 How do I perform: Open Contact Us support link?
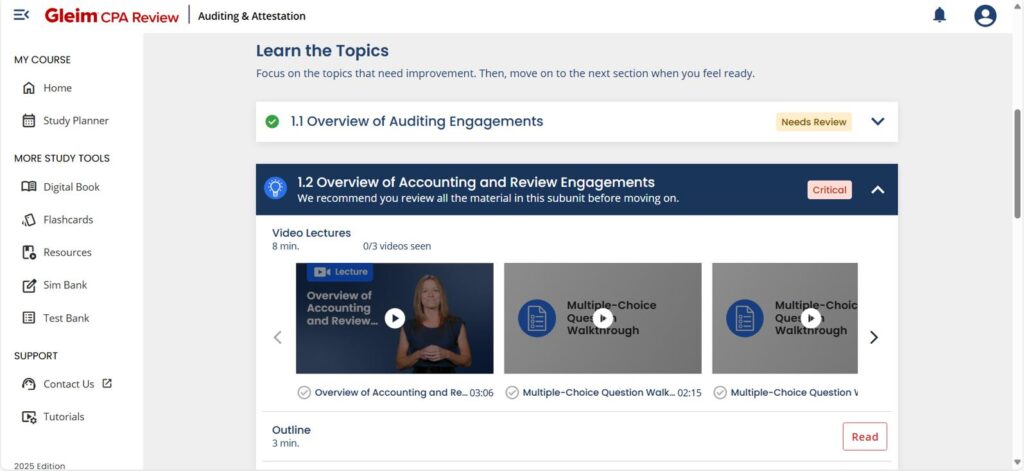(x=69, y=384)
